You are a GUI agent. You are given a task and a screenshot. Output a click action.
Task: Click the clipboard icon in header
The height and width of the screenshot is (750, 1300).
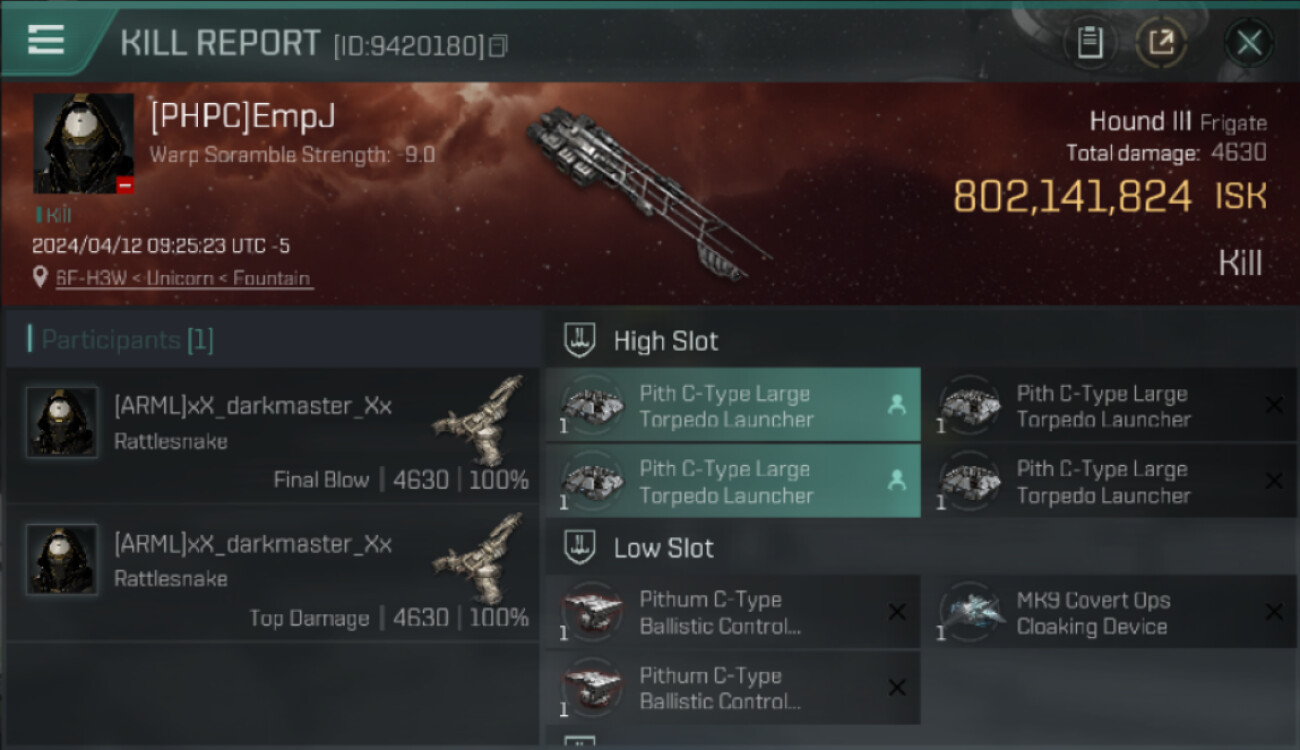pos(1089,43)
